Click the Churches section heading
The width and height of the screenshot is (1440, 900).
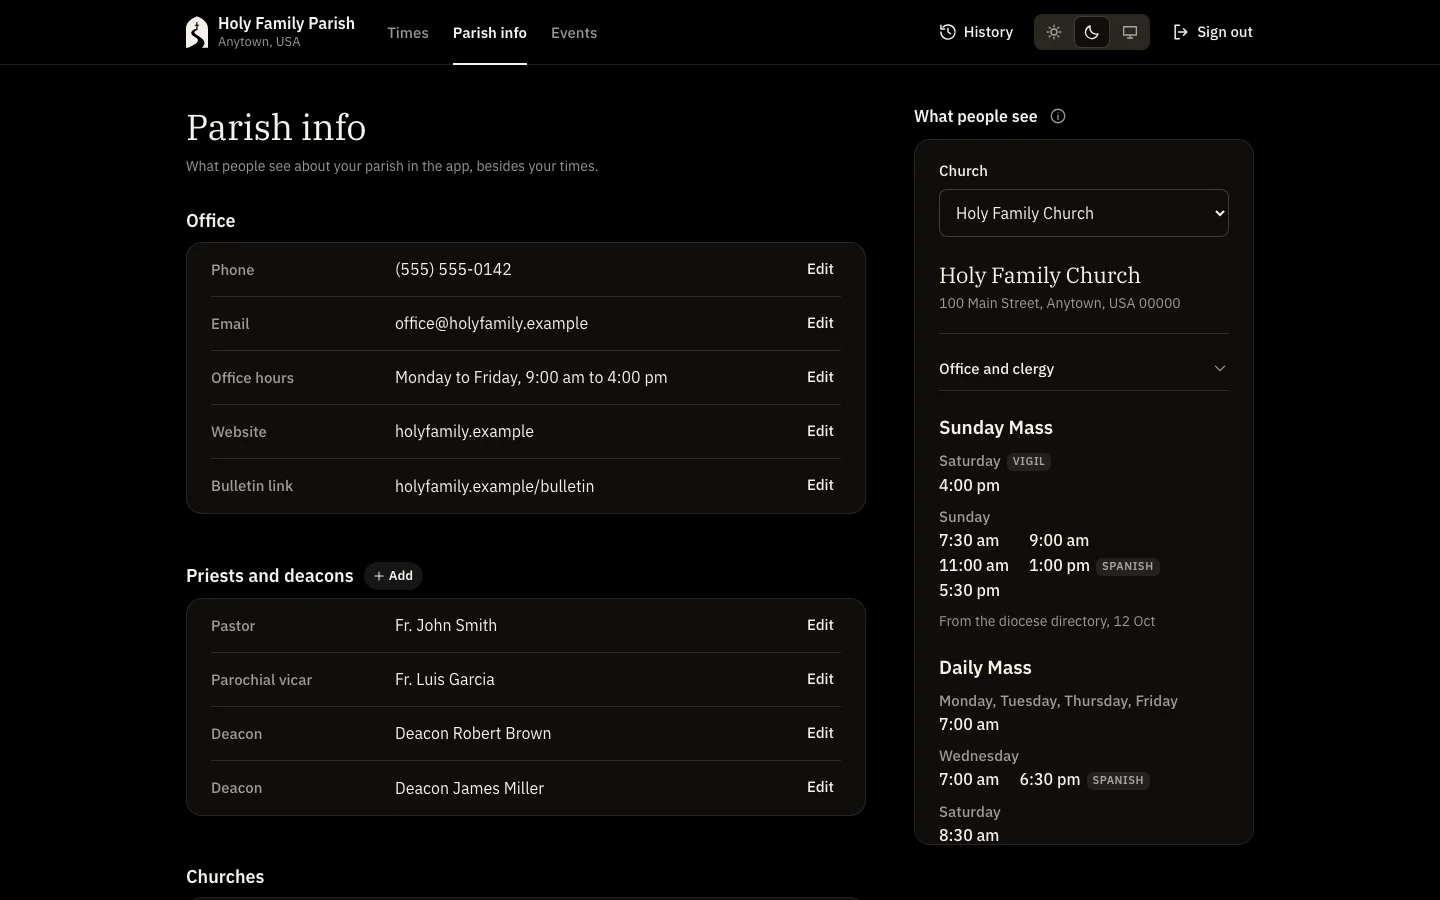(225, 877)
